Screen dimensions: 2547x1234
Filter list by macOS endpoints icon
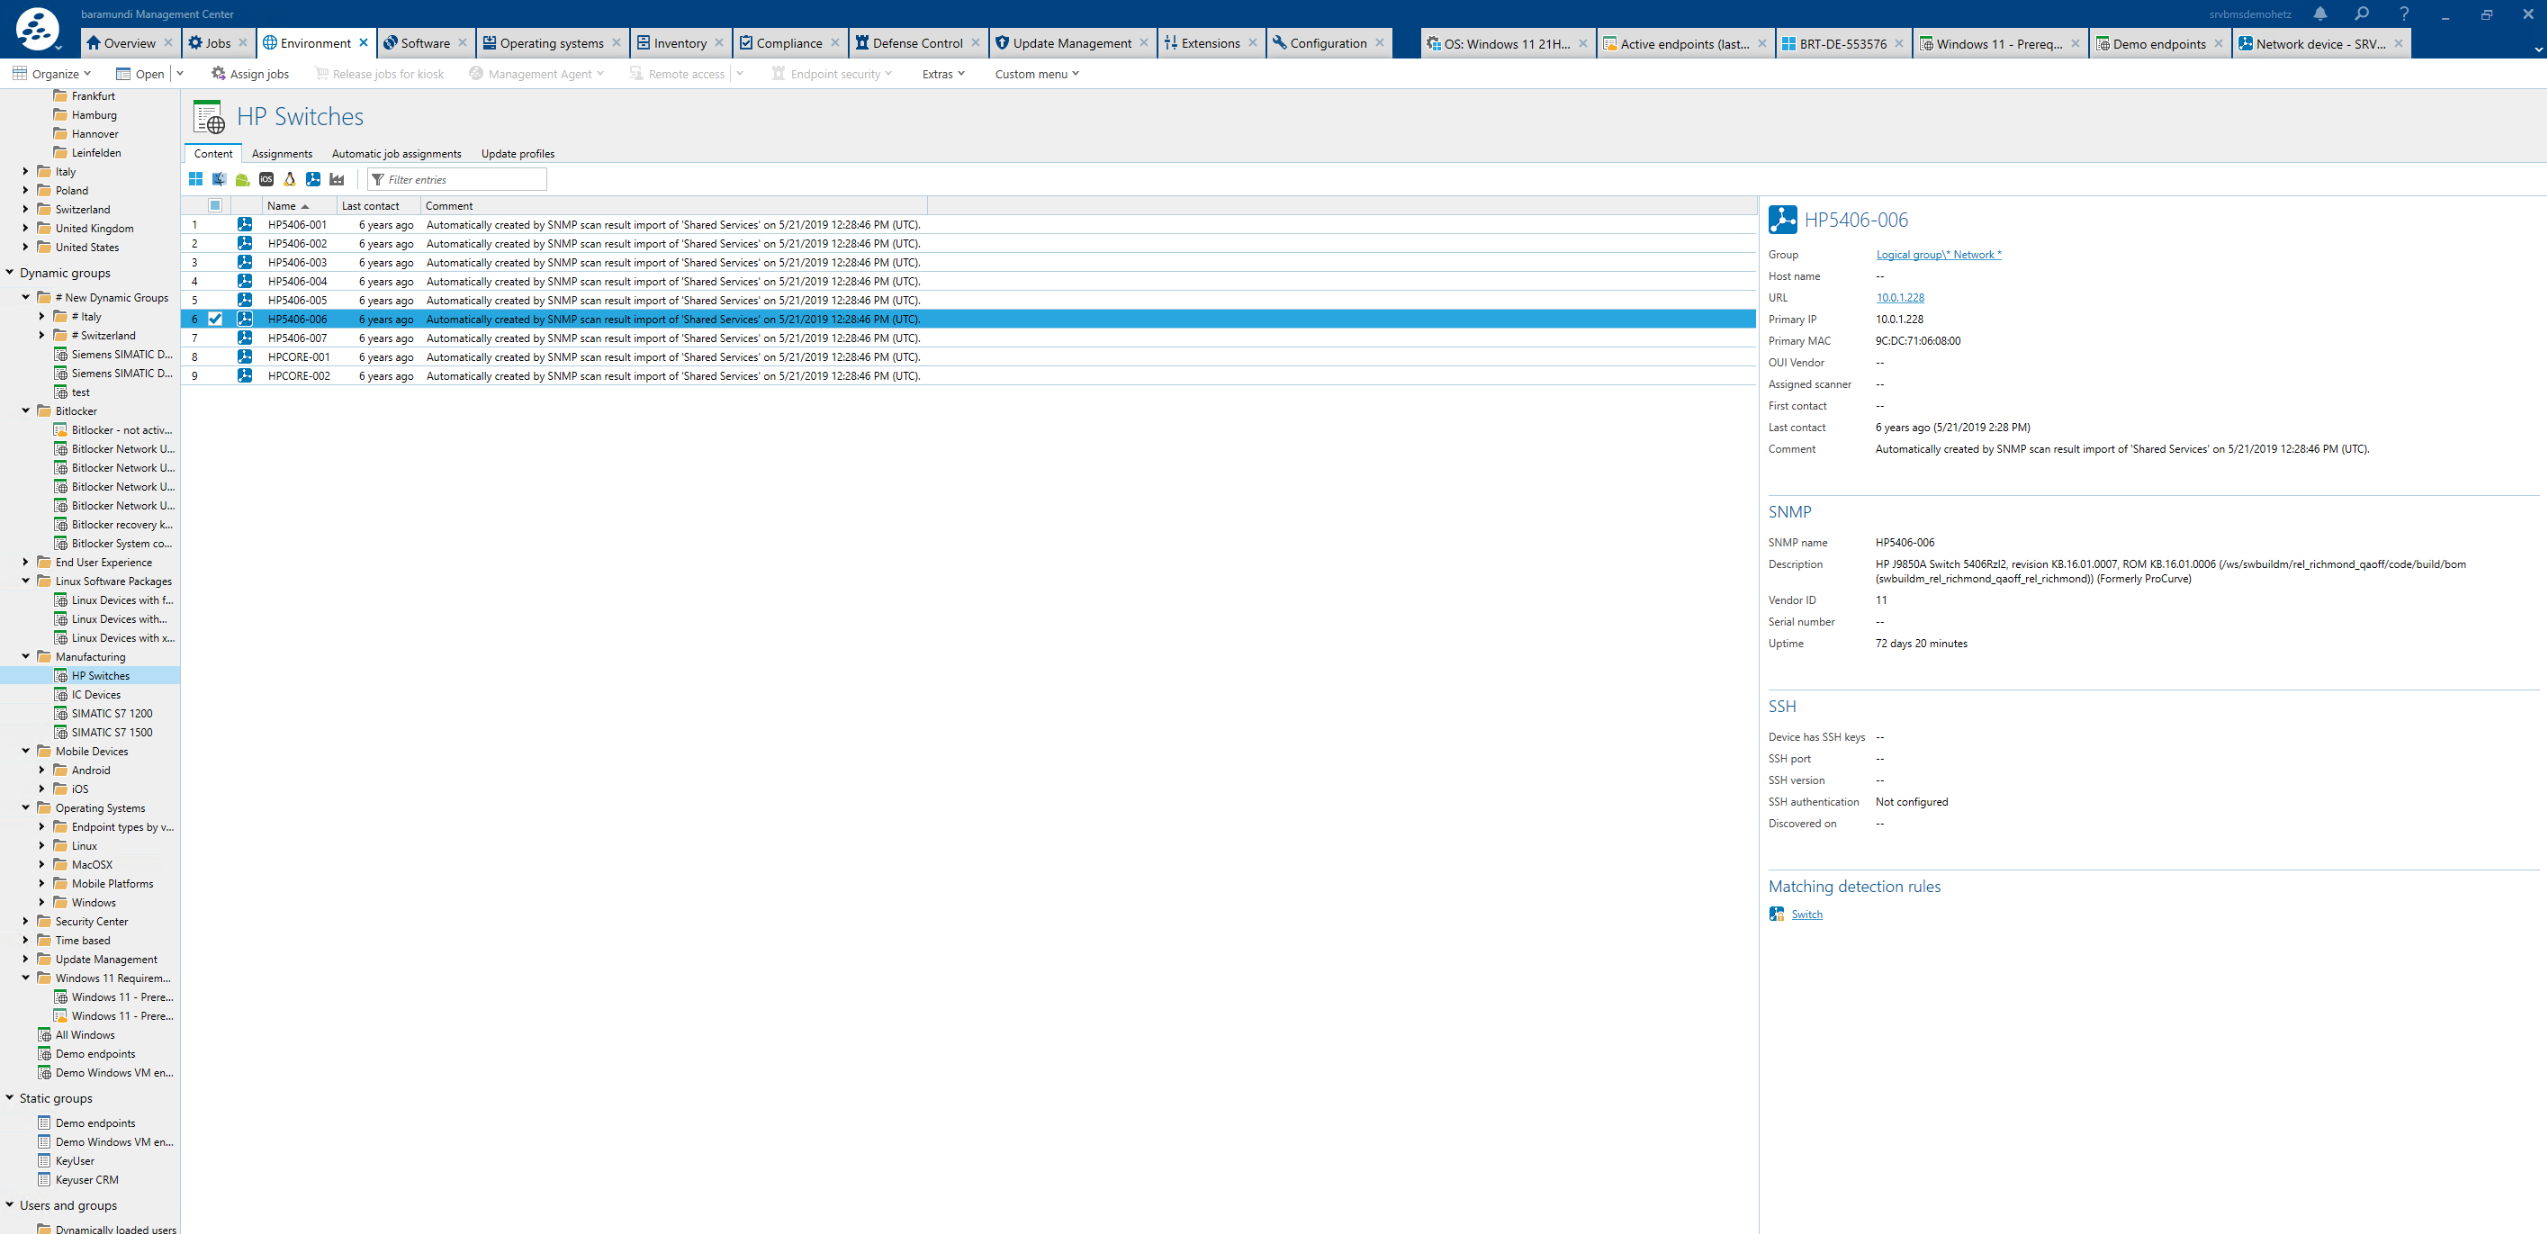click(219, 180)
